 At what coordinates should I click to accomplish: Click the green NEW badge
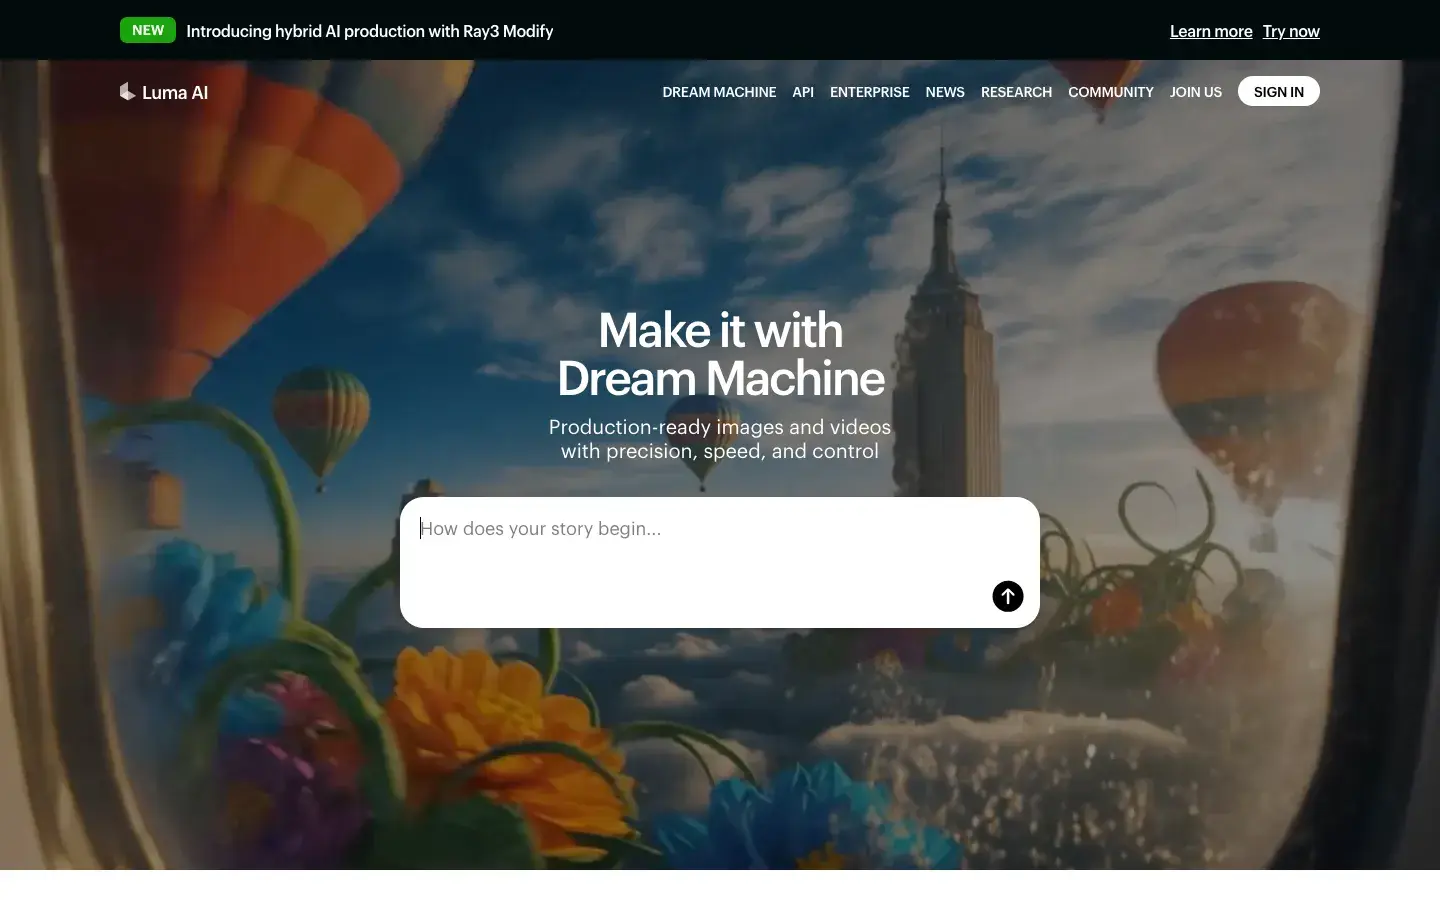(147, 30)
